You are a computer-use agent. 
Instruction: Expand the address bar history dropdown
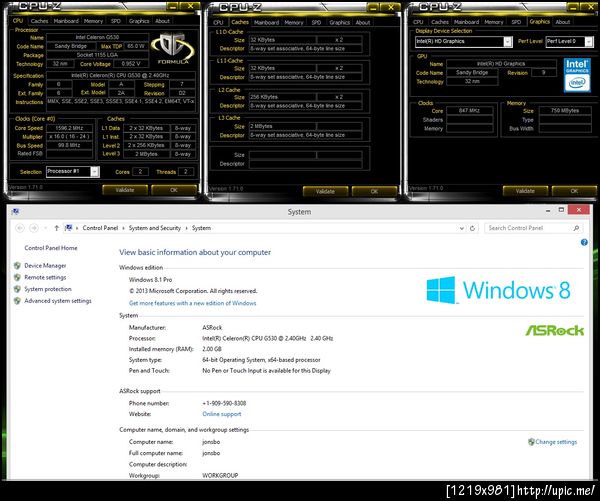[x=462, y=228]
